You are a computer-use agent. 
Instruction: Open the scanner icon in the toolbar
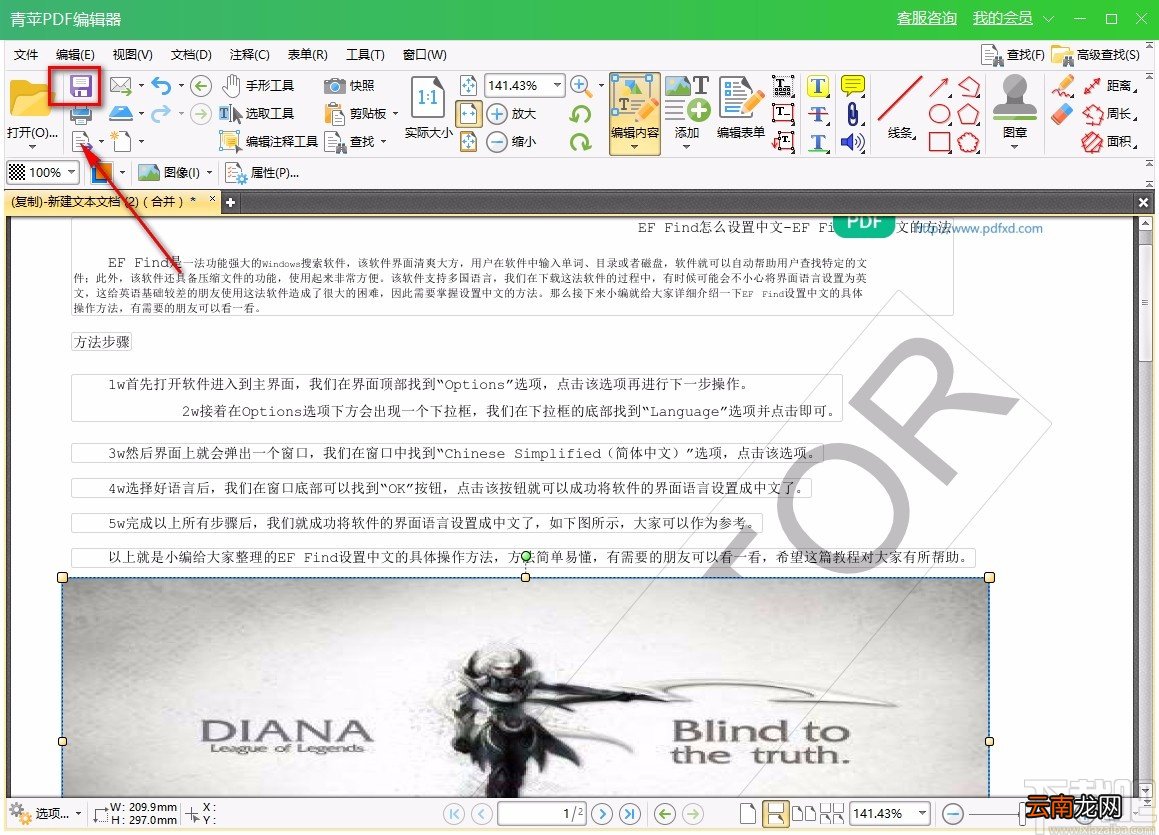120,113
